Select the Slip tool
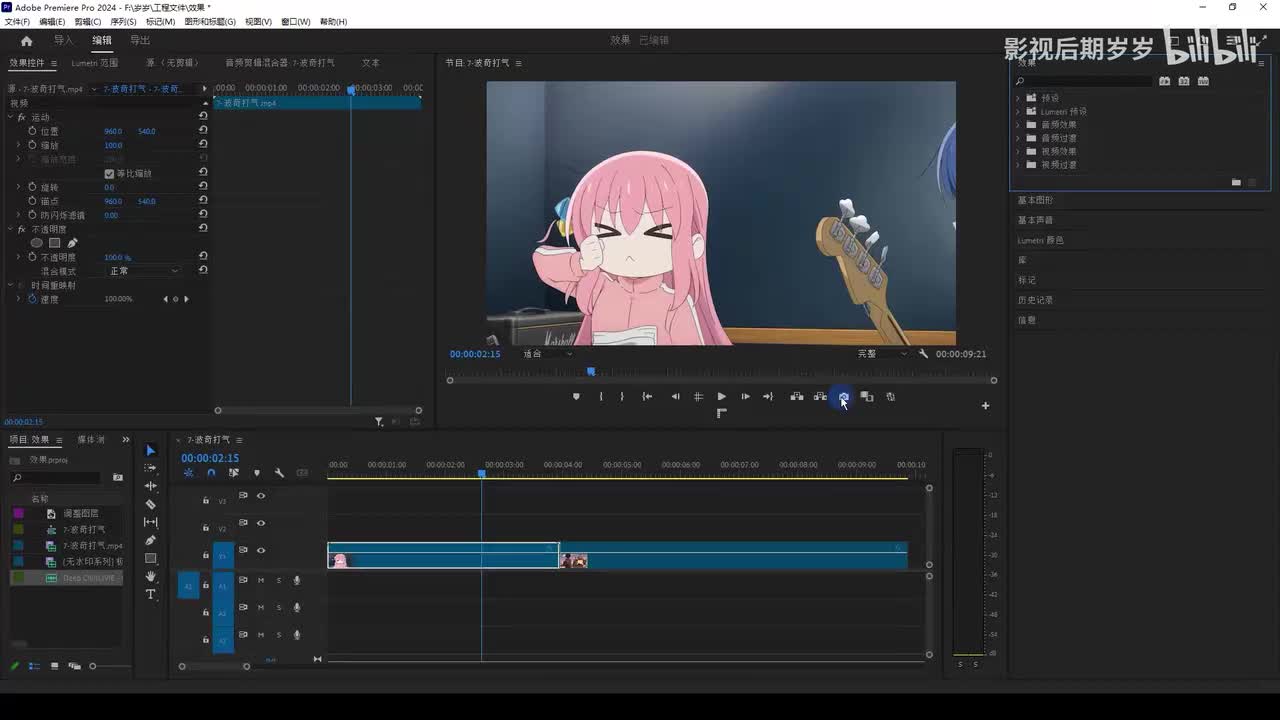The image size is (1280, 720). (x=151, y=522)
